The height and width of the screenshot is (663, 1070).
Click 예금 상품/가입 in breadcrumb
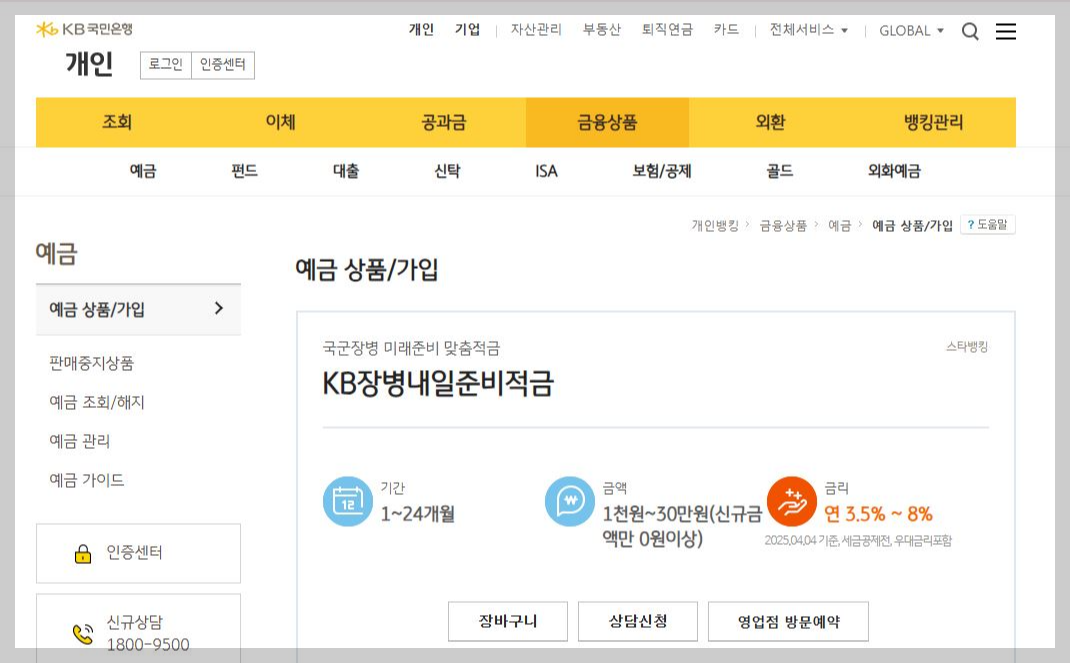912,225
